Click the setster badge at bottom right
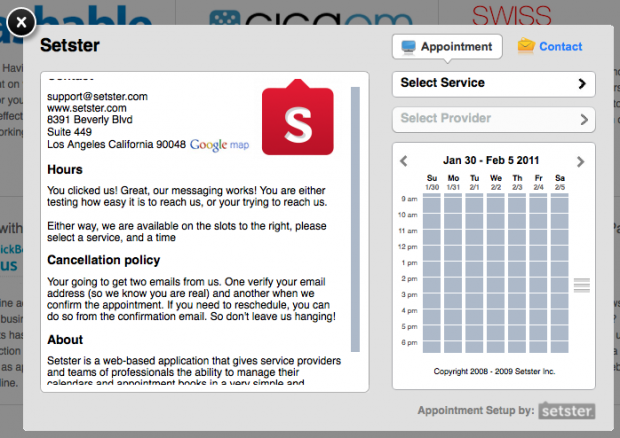This screenshot has height=438, width=620. [x=567, y=411]
